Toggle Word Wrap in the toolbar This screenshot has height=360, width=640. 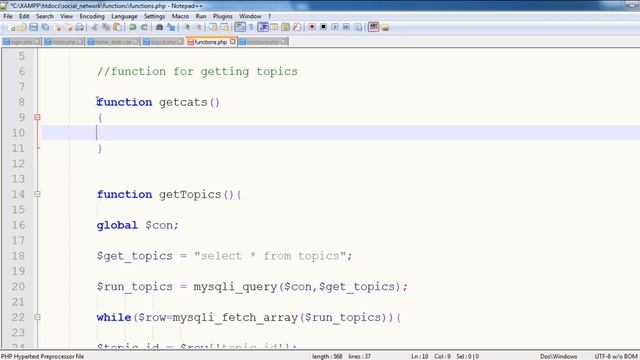(x=240, y=27)
